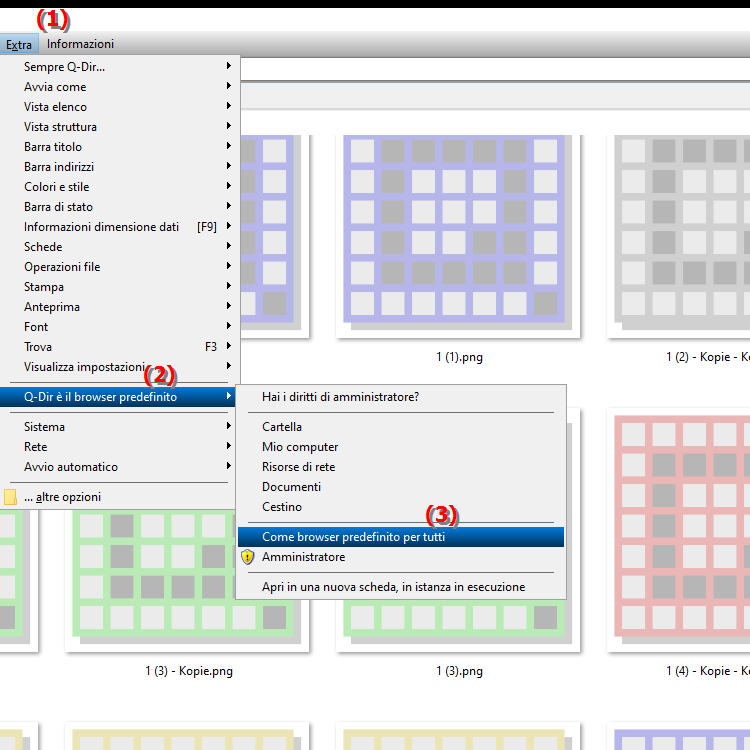
Task: Open Sistema submenu
Action: click(119, 427)
